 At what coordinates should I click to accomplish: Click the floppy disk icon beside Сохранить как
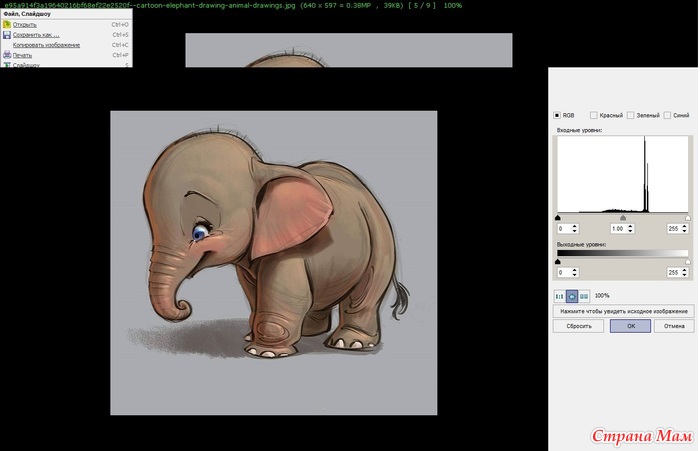pos(7,35)
